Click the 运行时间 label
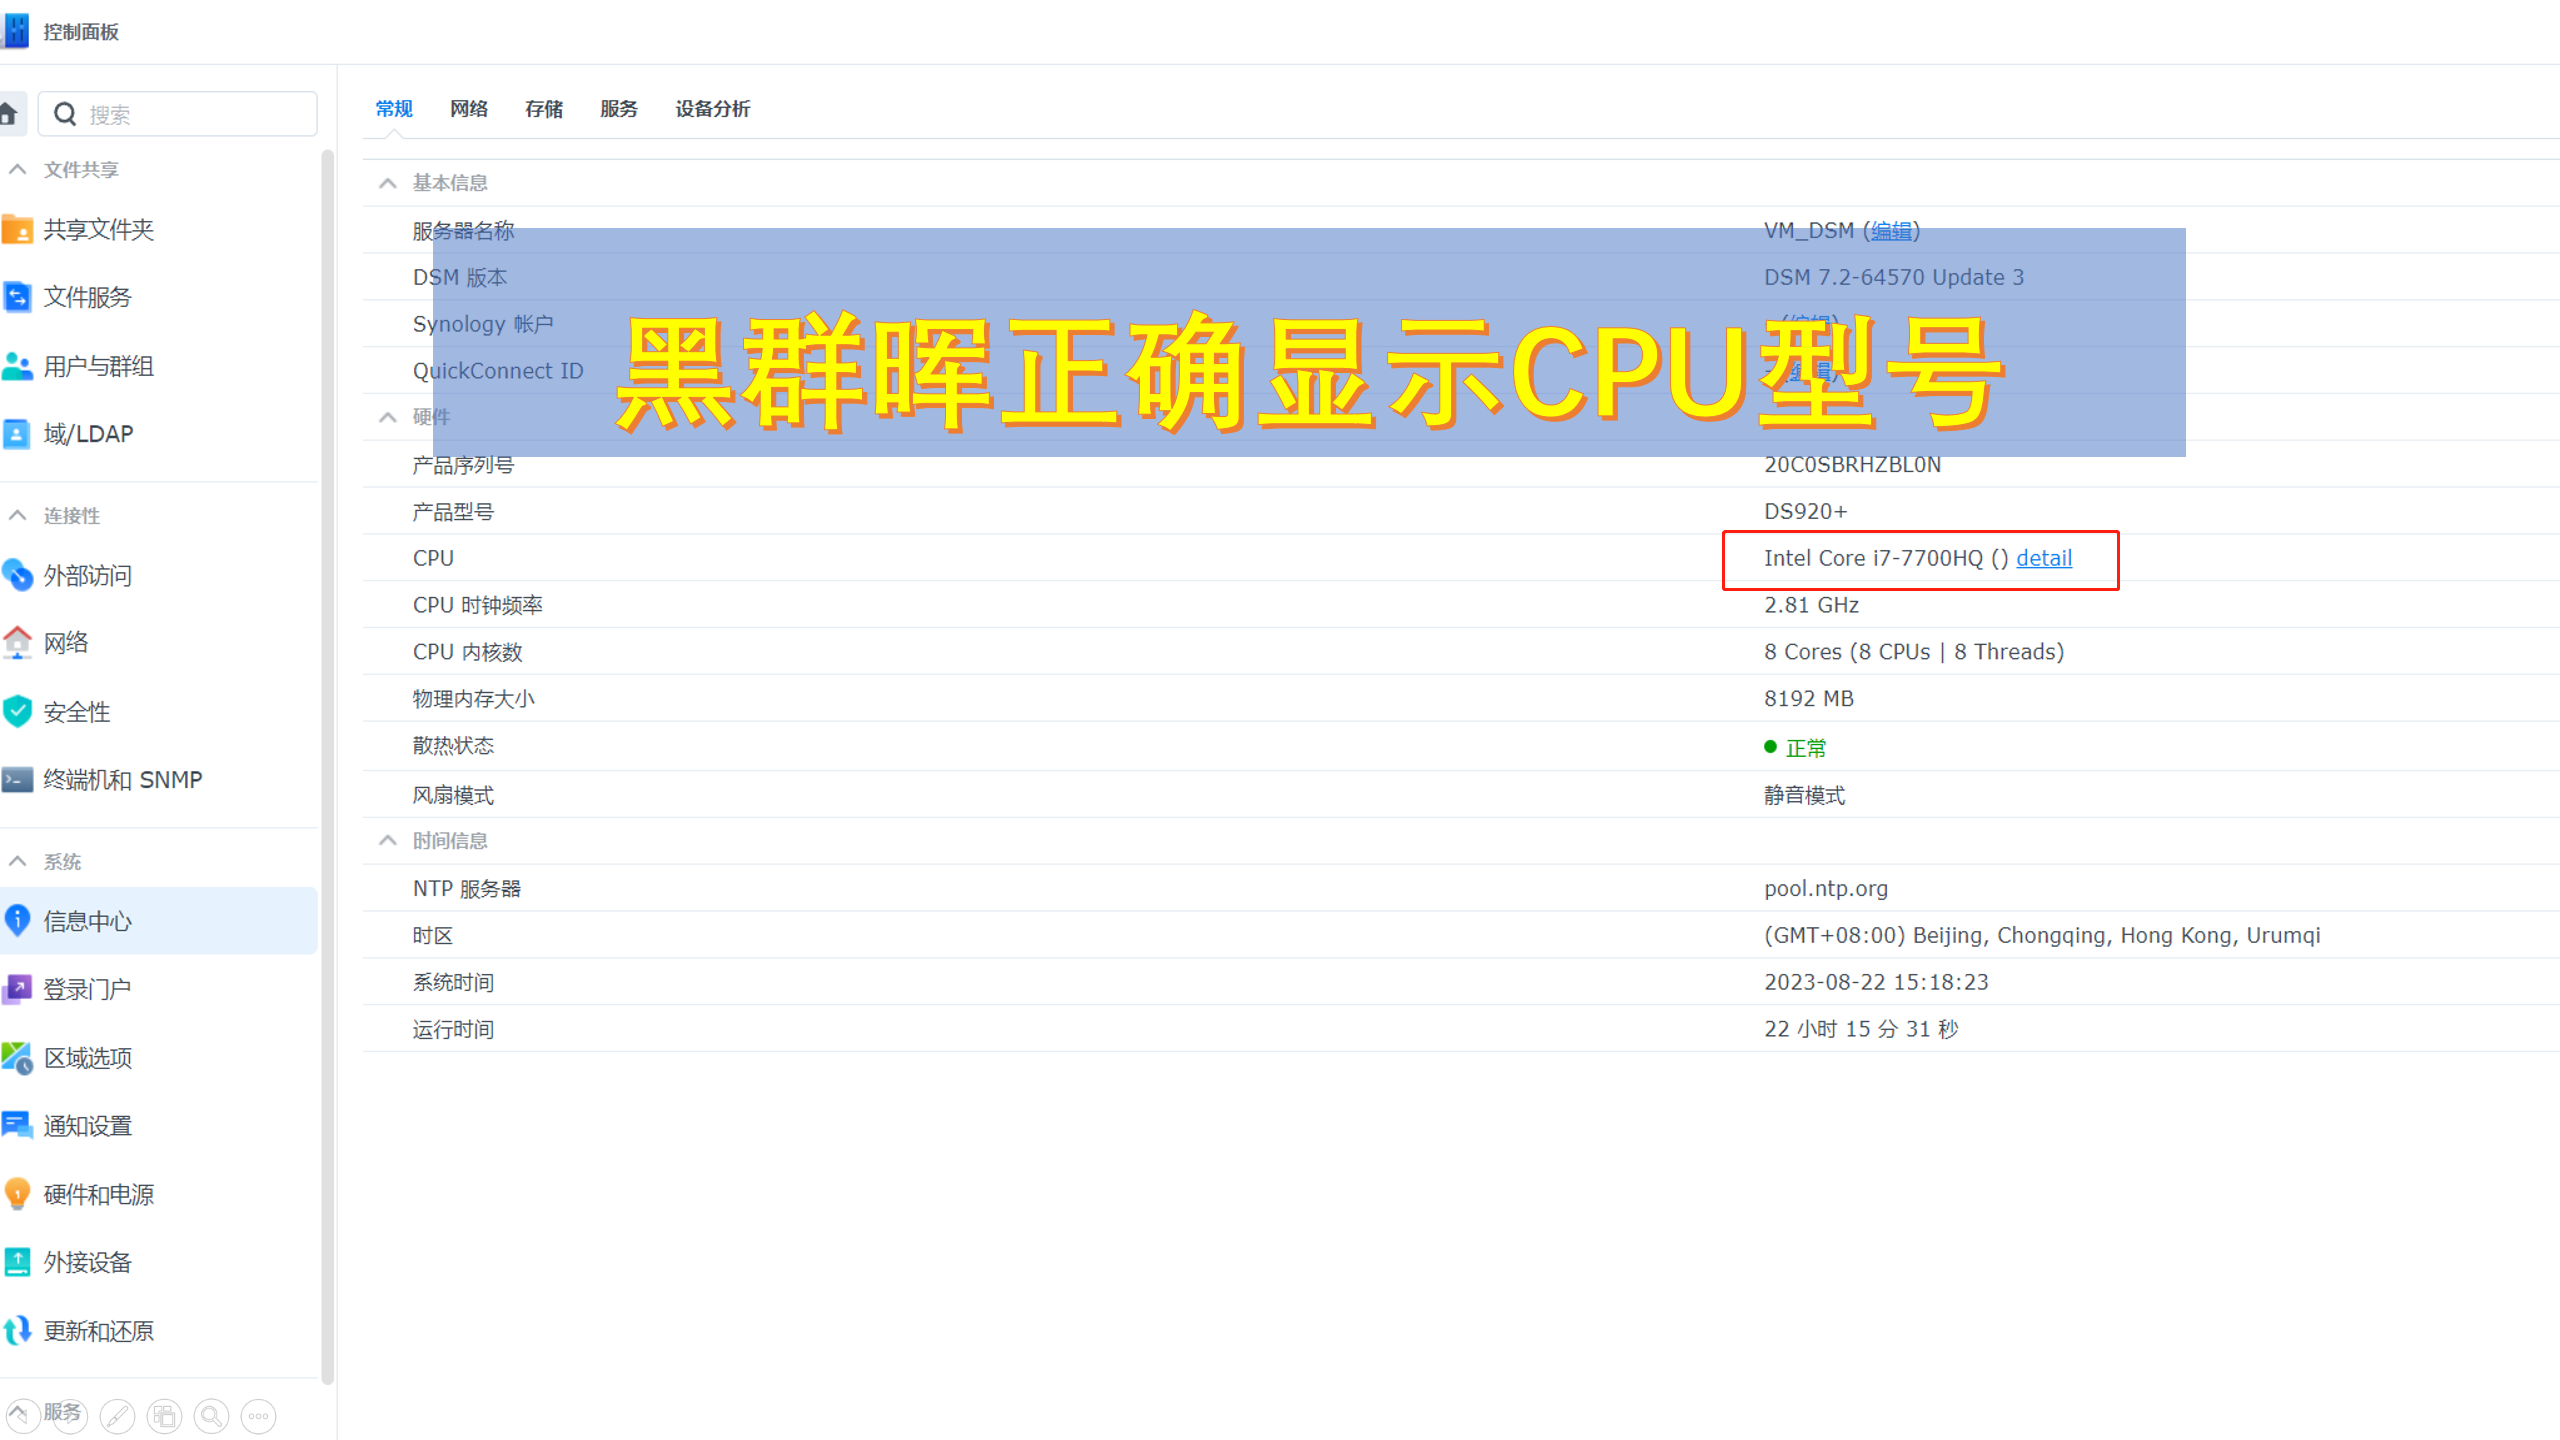Image resolution: width=2560 pixels, height=1440 pixels. tap(453, 1029)
